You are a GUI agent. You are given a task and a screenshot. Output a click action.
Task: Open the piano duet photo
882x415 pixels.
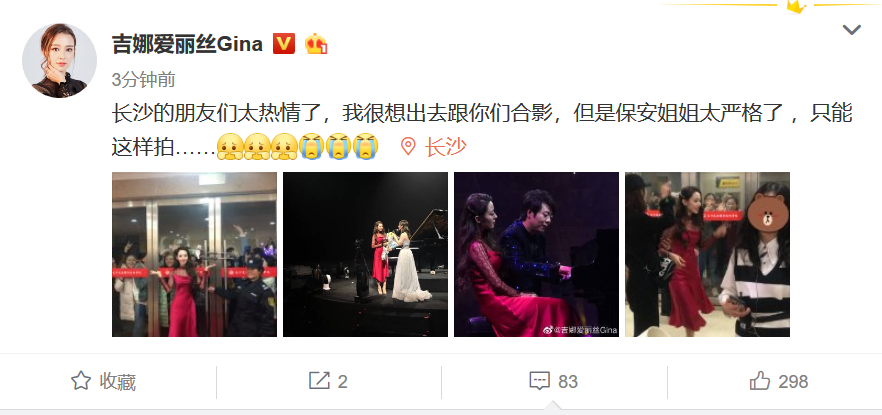537,254
